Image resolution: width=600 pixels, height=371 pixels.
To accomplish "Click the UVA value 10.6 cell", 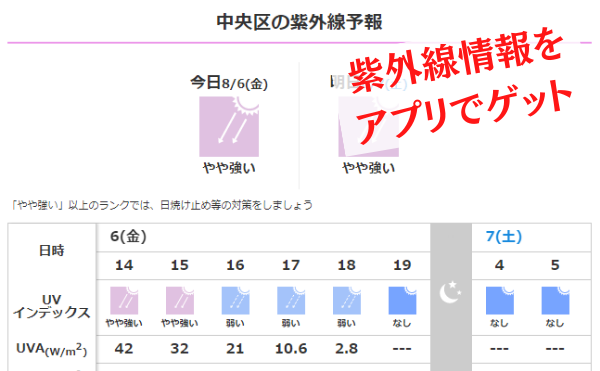I will 291,349.
